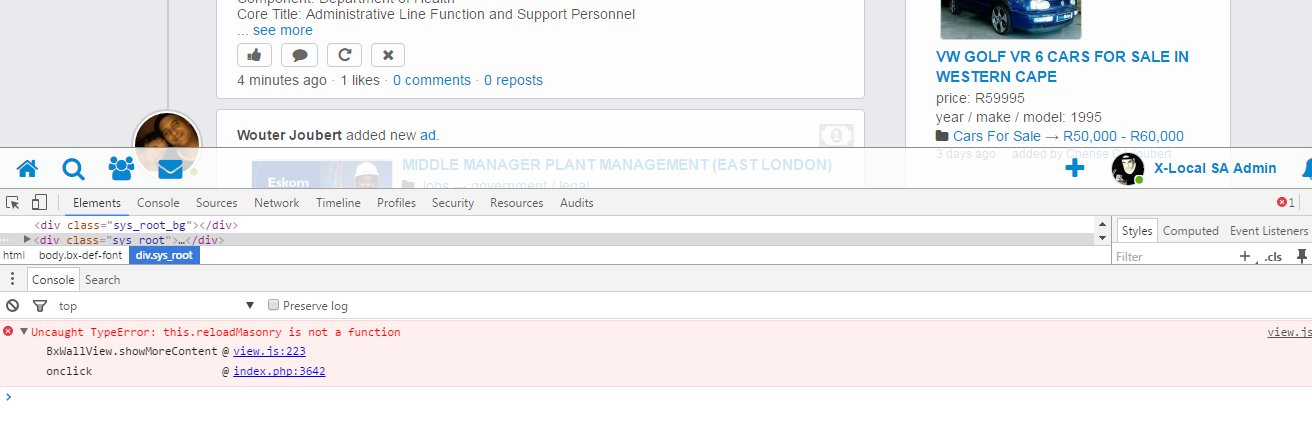Toggle the device mode icon in DevTools

pos(39,202)
